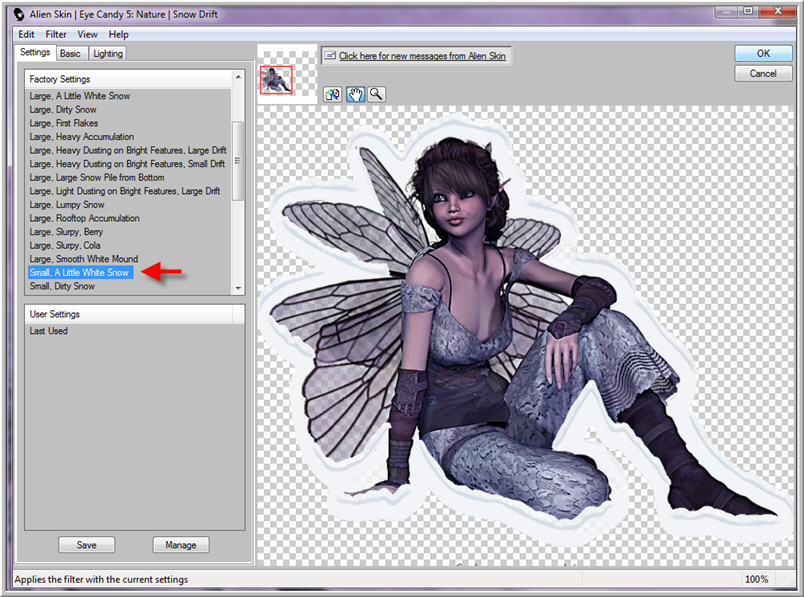Image resolution: width=804 pixels, height=597 pixels.
Task: Select 'Large, Slurpy, Berry' preset
Action: click(x=66, y=232)
